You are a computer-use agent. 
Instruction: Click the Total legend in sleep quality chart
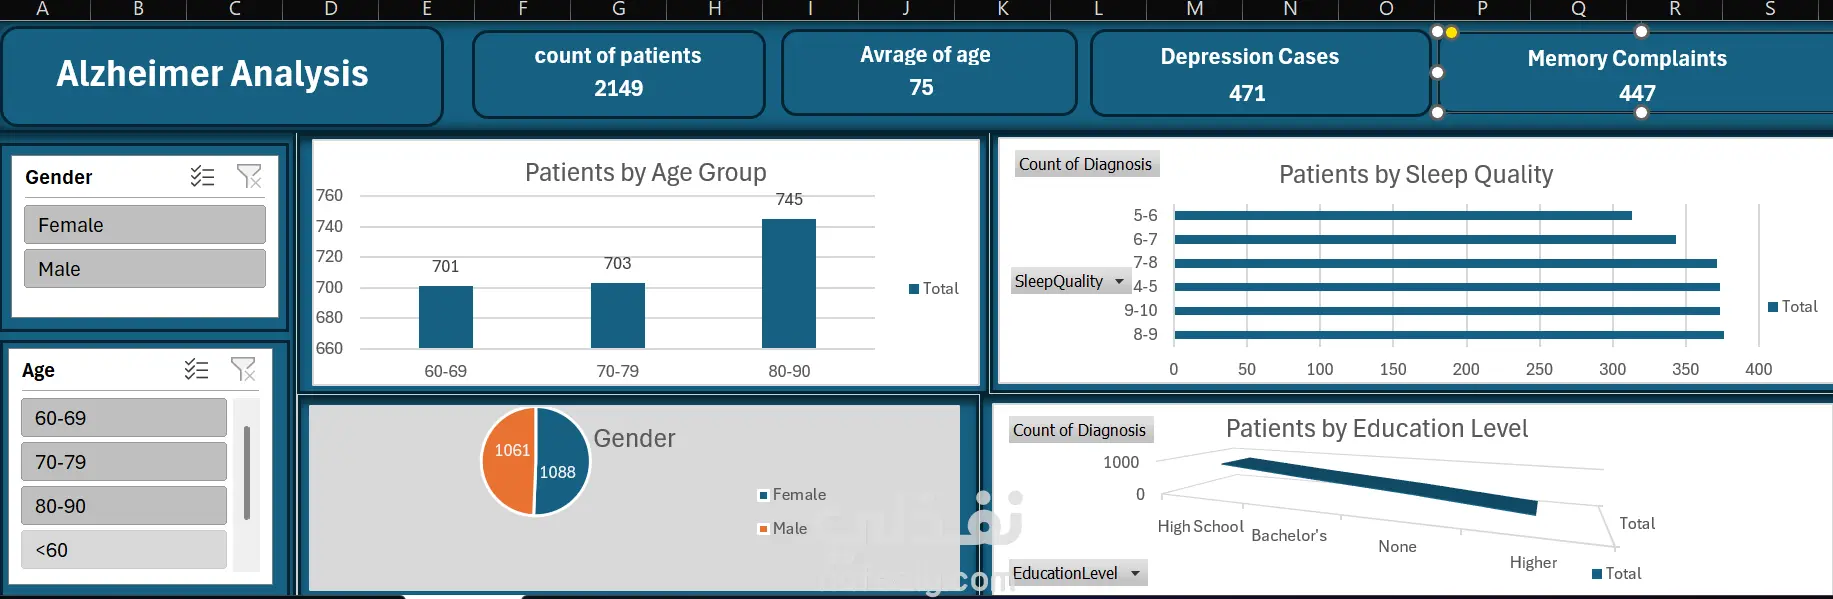[x=1793, y=306]
